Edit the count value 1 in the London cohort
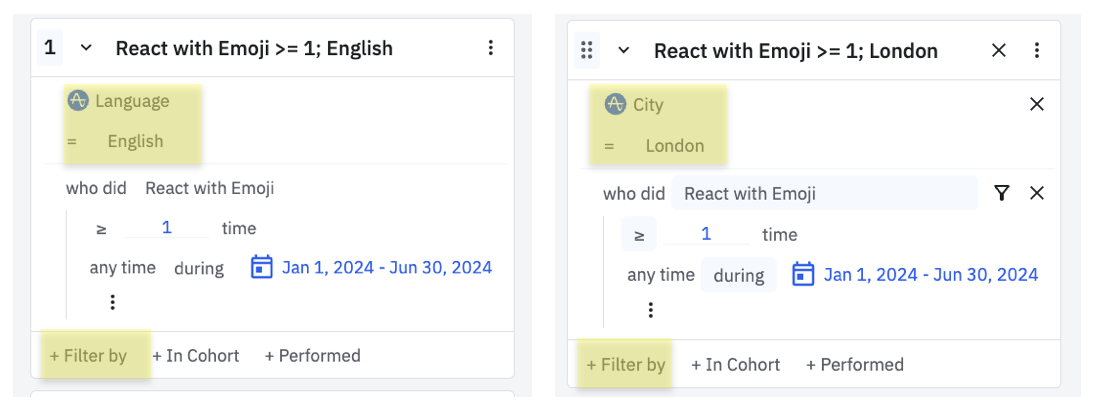This screenshot has height=408, width=1100. click(706, 234)
